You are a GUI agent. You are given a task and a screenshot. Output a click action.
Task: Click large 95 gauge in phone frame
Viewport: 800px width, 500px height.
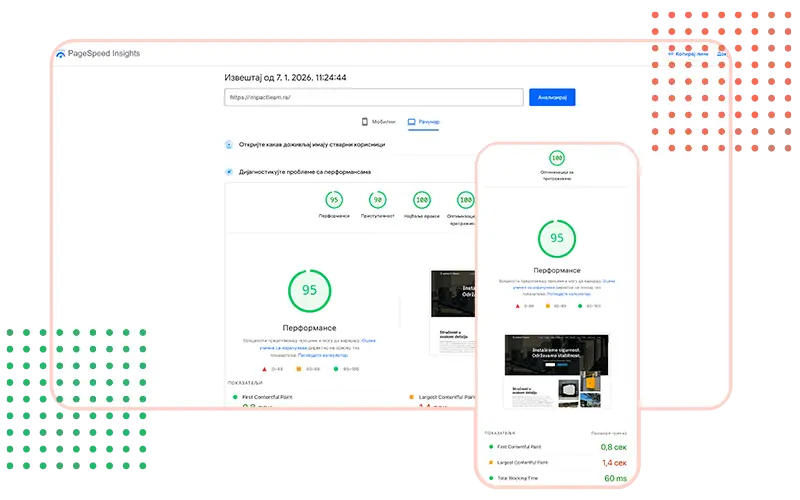(557, 238)
